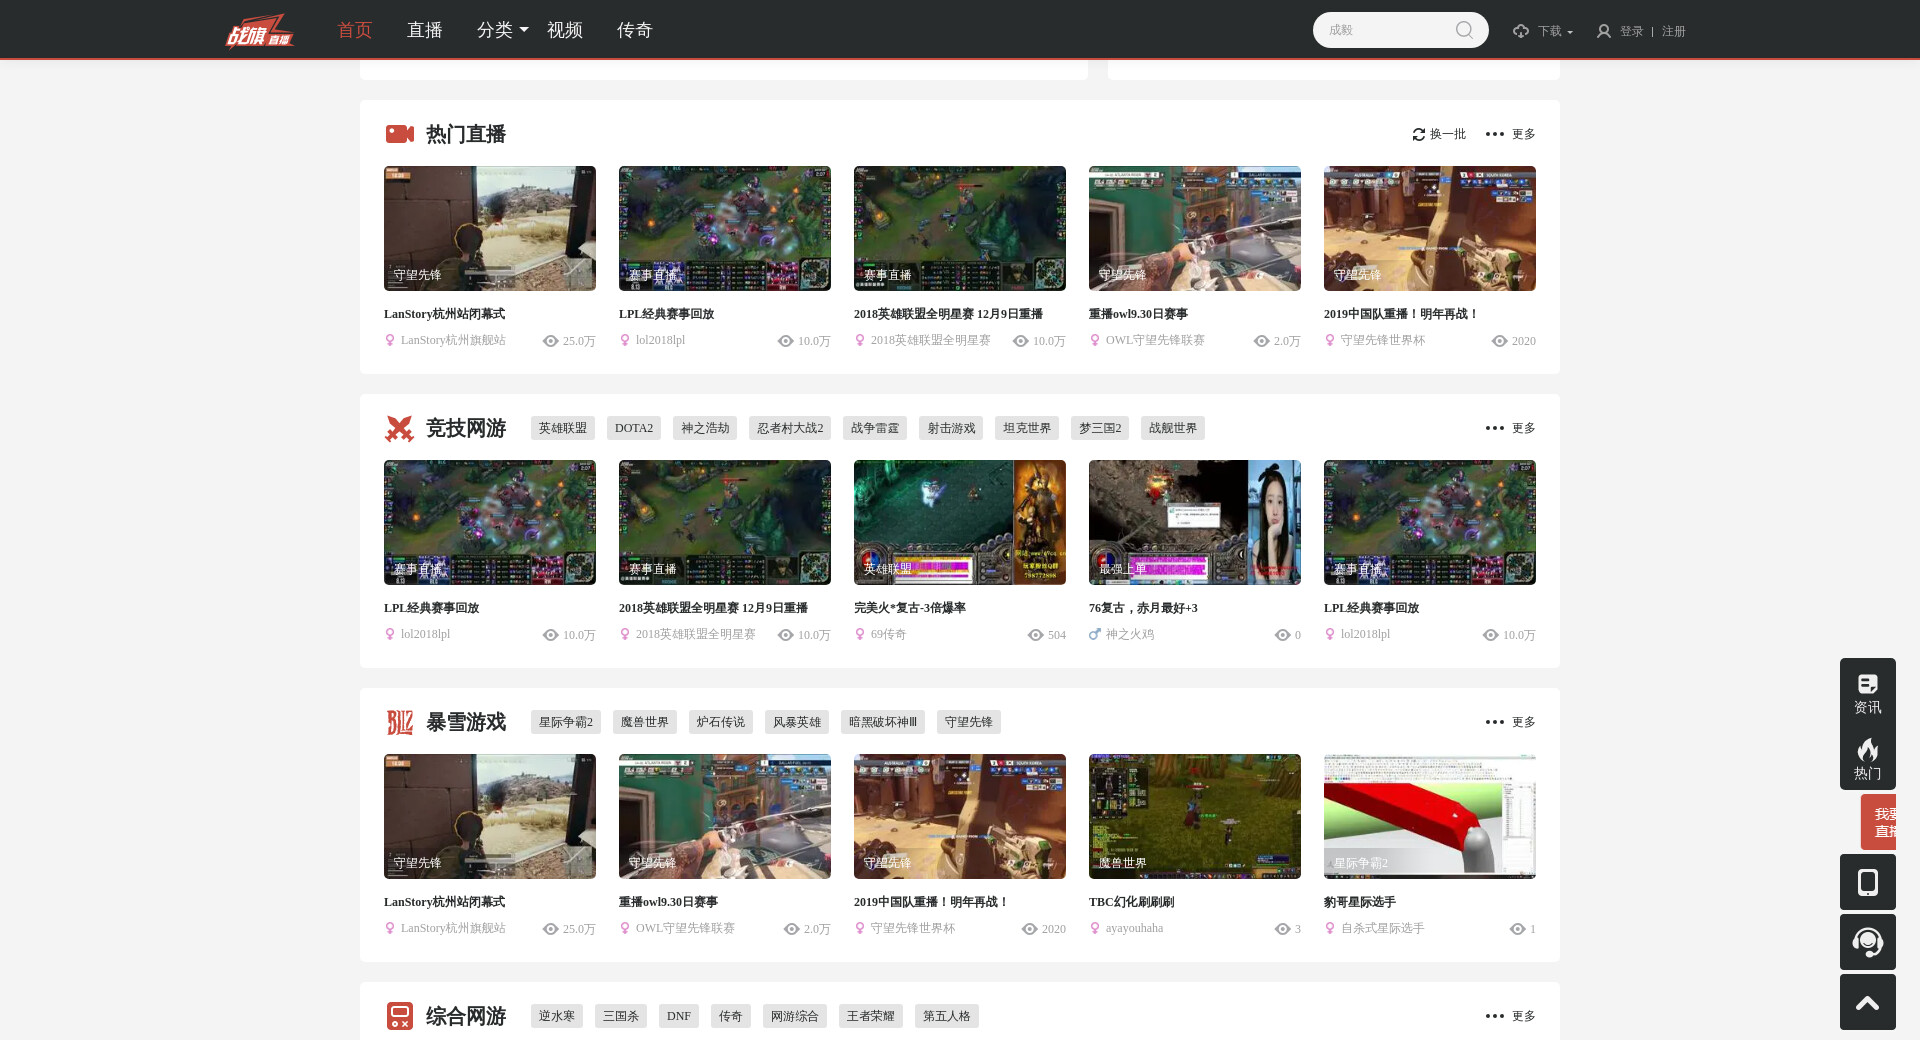
Task: Click the search input field
Action: pos(1388,30)
